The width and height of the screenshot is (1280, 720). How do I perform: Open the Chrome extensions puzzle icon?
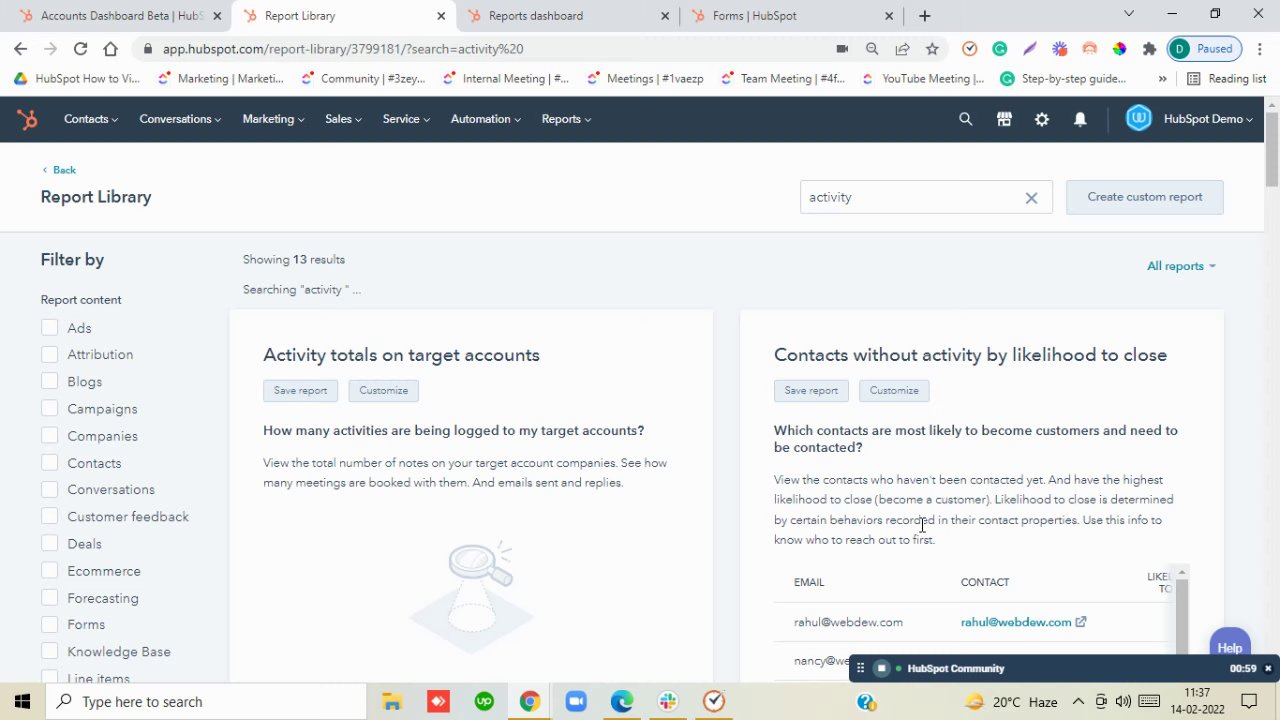1149,48
